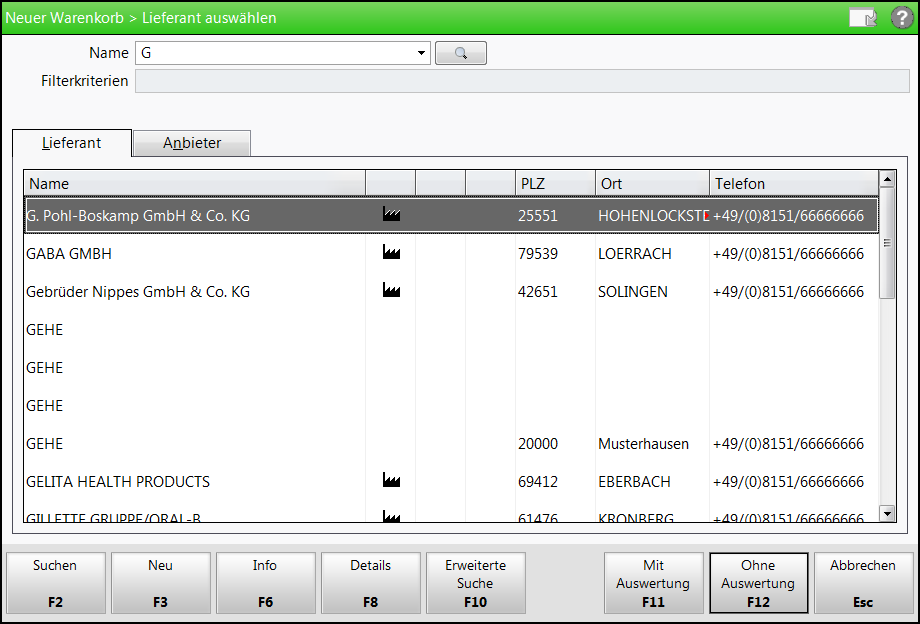
Task: Select the GABA GMBH supplier row
Action: [x=452, y=254]
